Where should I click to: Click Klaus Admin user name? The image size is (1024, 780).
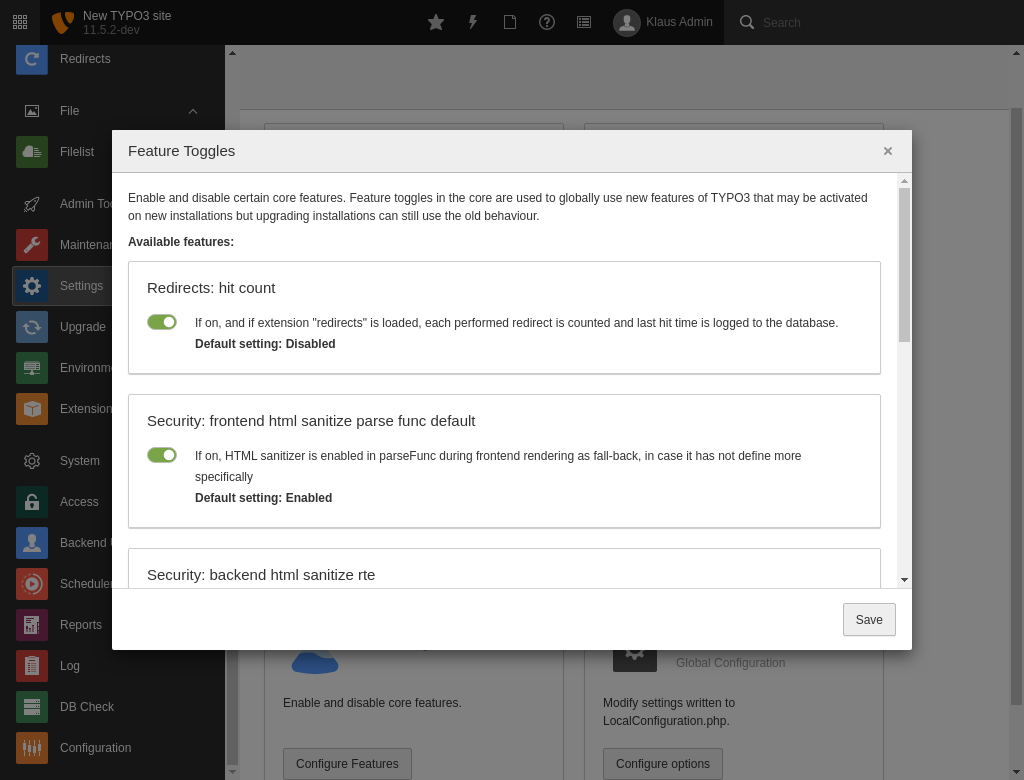(x=679, y=22)
